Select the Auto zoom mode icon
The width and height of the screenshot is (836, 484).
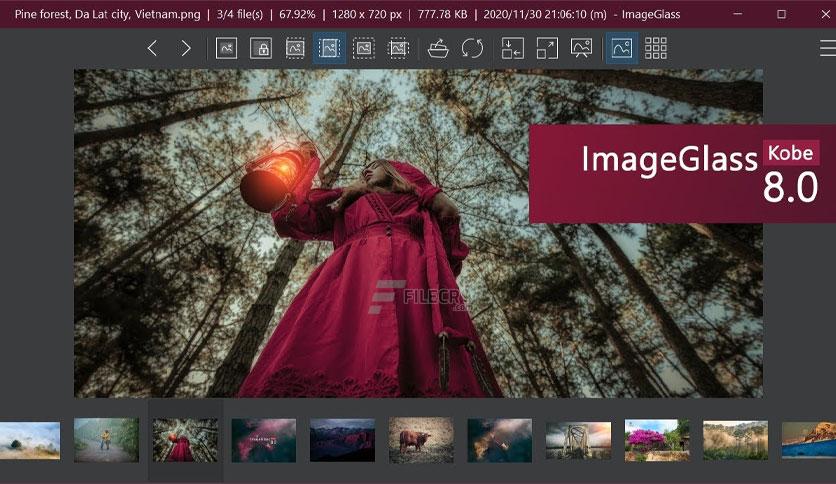tap(295, 49)
